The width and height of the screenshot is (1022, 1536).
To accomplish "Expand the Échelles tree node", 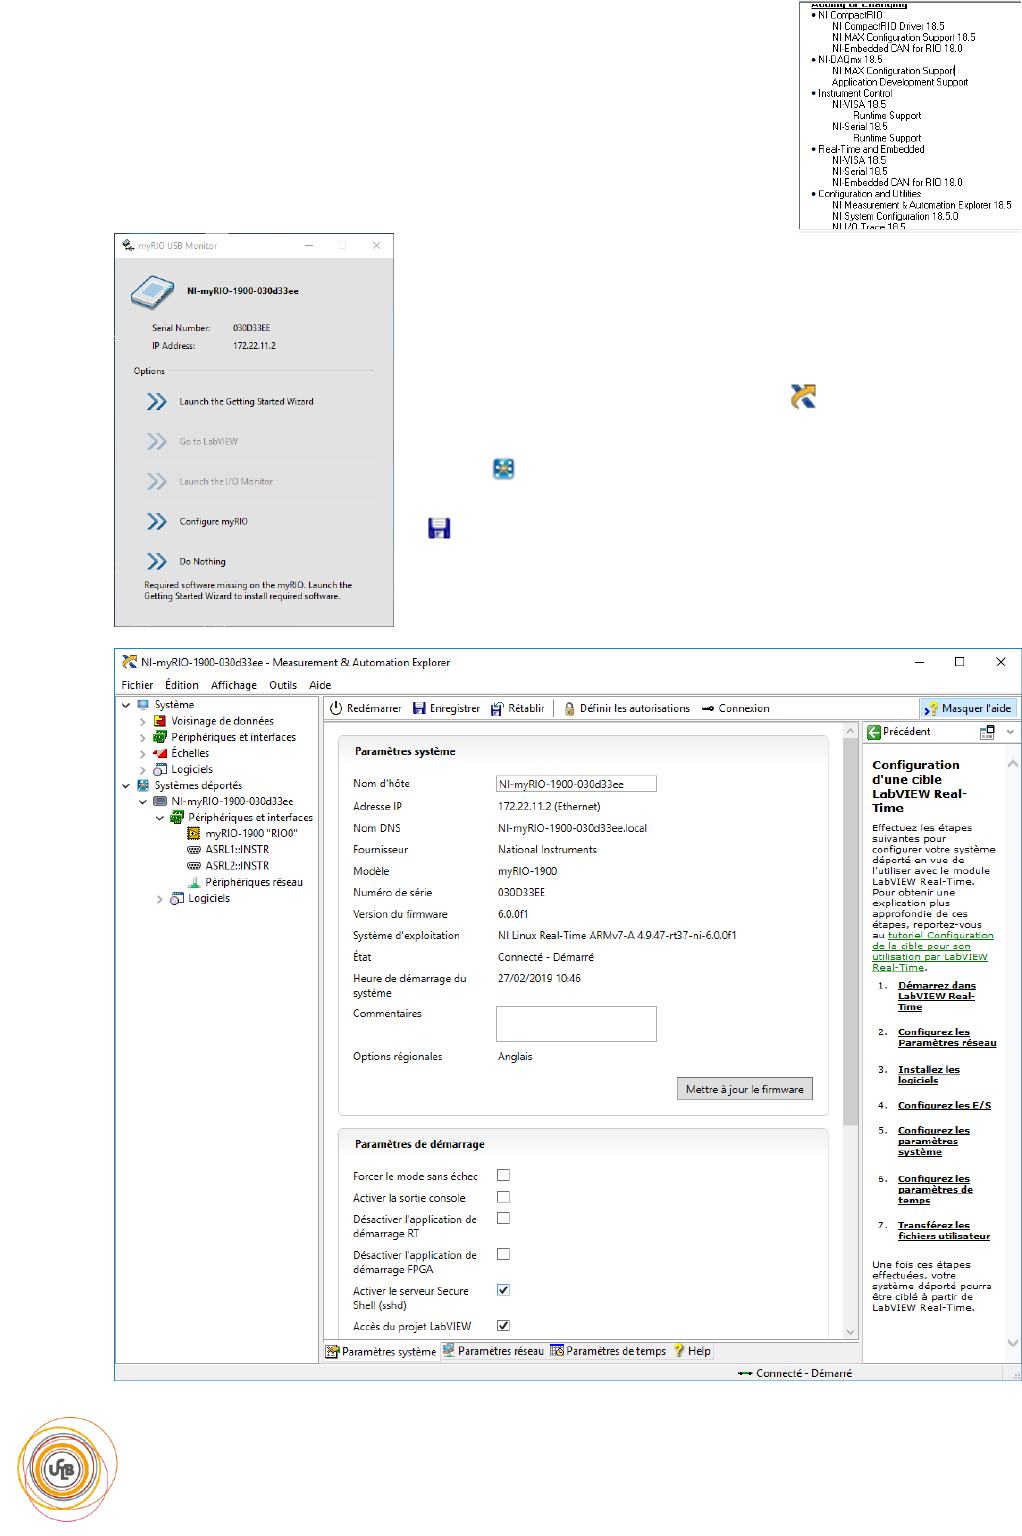I will pyautogui.click(x=142, y=753).
